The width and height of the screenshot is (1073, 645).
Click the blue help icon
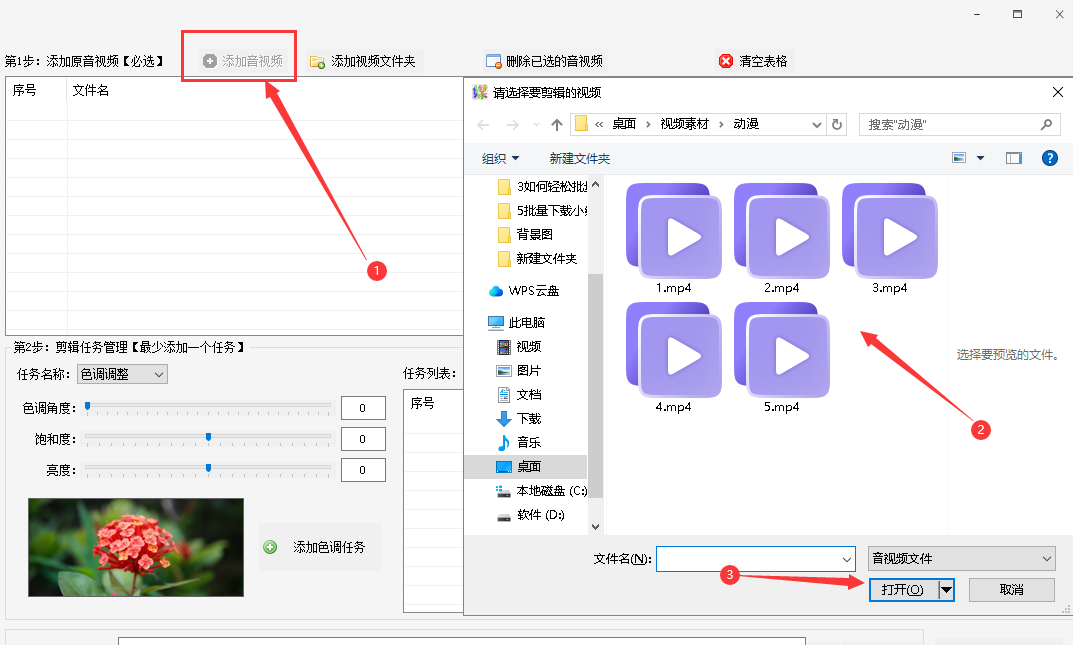coord(1049,158)
